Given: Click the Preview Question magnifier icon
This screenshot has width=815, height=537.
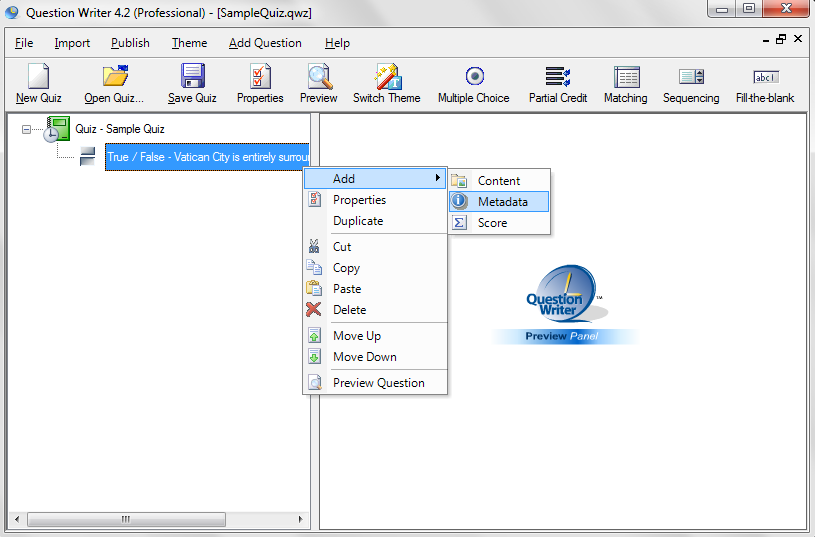Looking at the screenshot, I should [314, 383].
